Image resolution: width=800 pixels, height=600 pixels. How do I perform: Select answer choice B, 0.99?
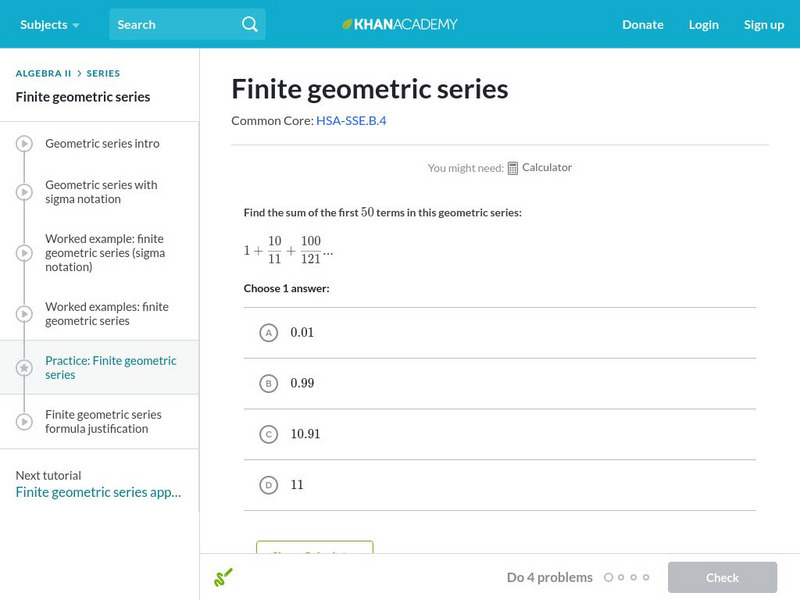point(268,383)
